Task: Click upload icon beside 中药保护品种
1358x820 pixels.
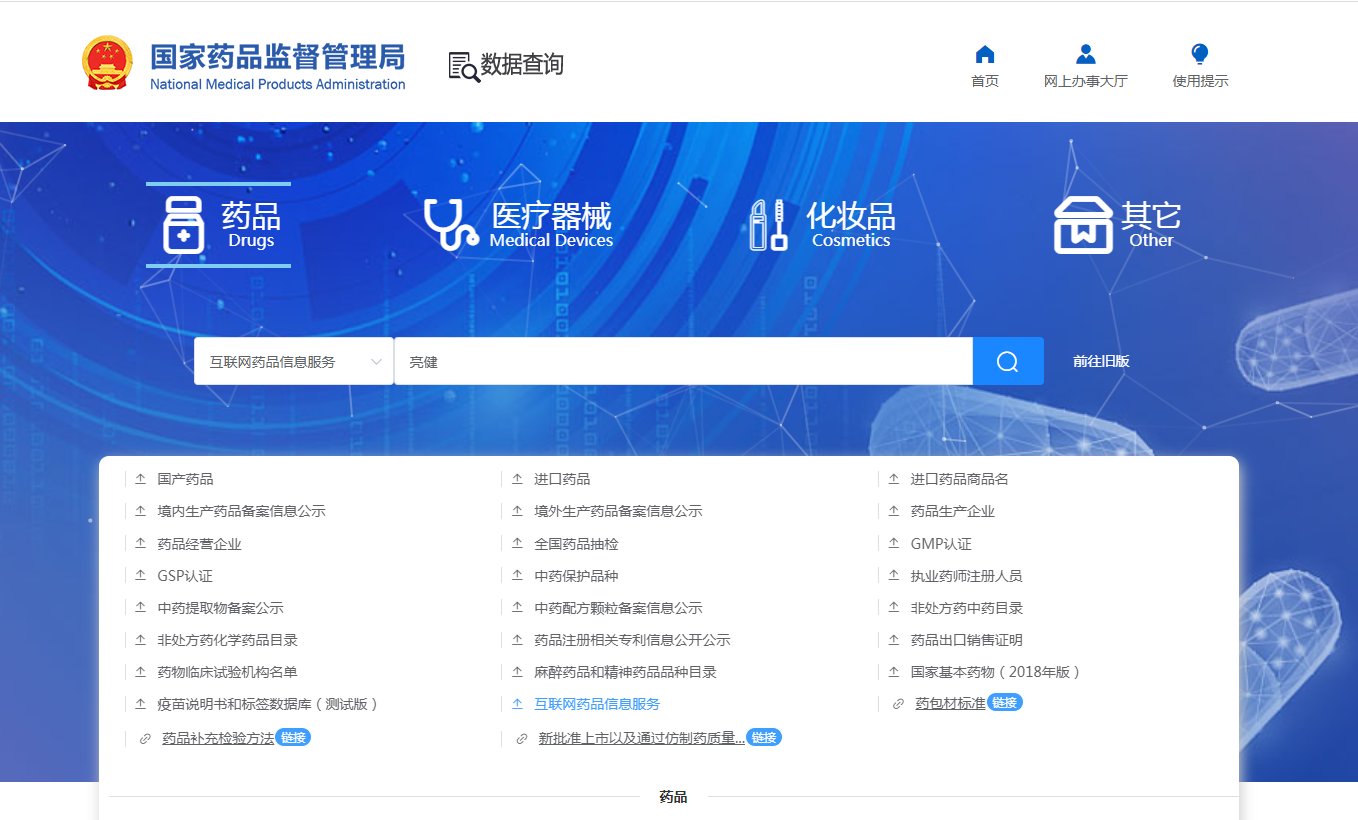Action: click(517, 576)
